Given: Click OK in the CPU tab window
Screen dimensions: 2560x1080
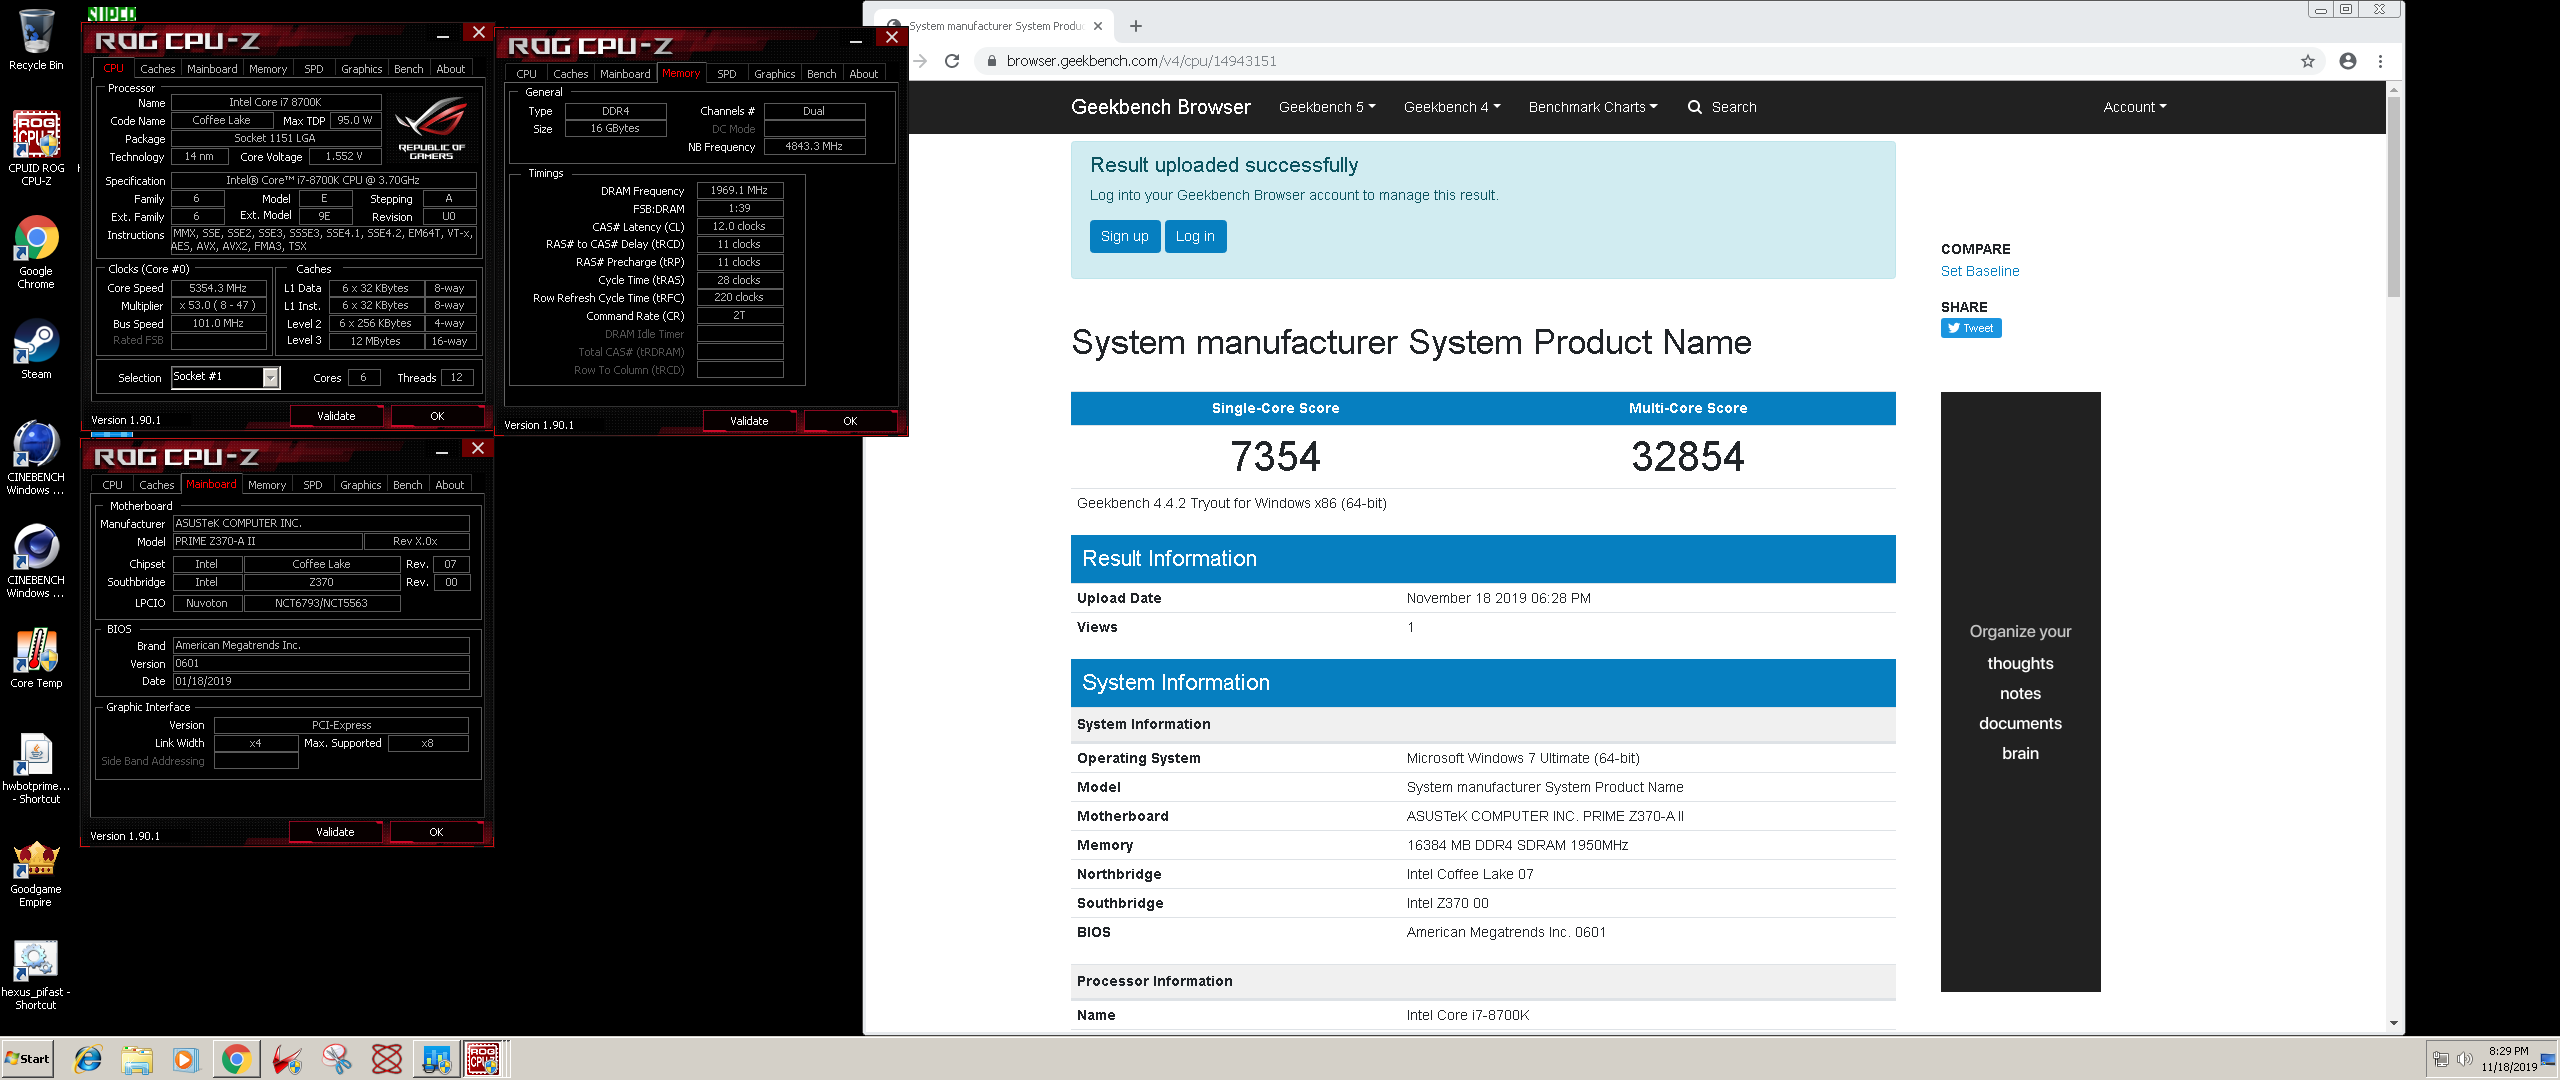Looking at the screenshot, I should tap(437, 416).
